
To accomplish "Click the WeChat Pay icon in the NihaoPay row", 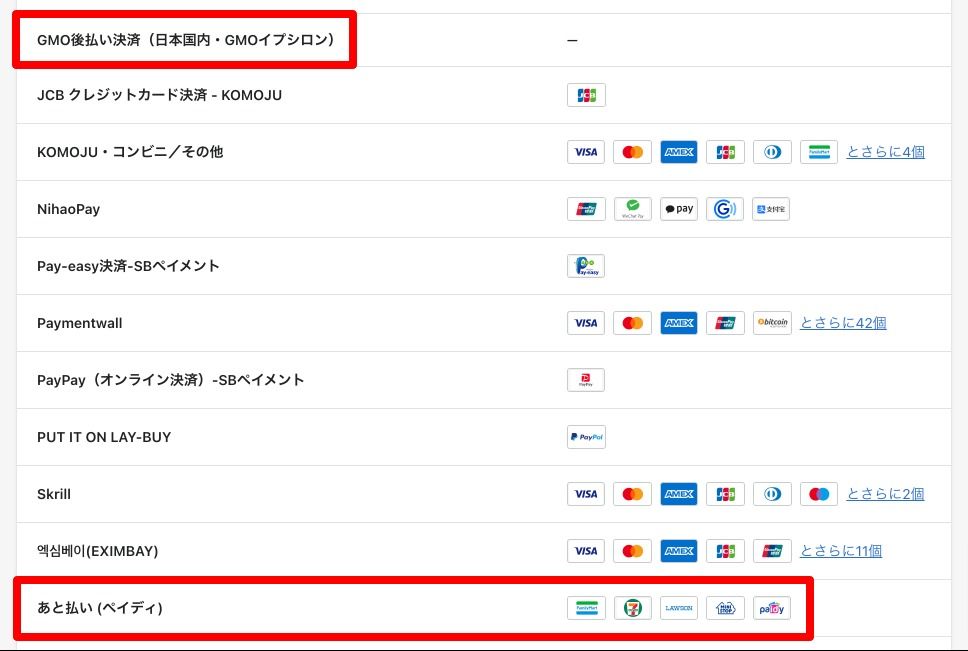I will 632,209.
